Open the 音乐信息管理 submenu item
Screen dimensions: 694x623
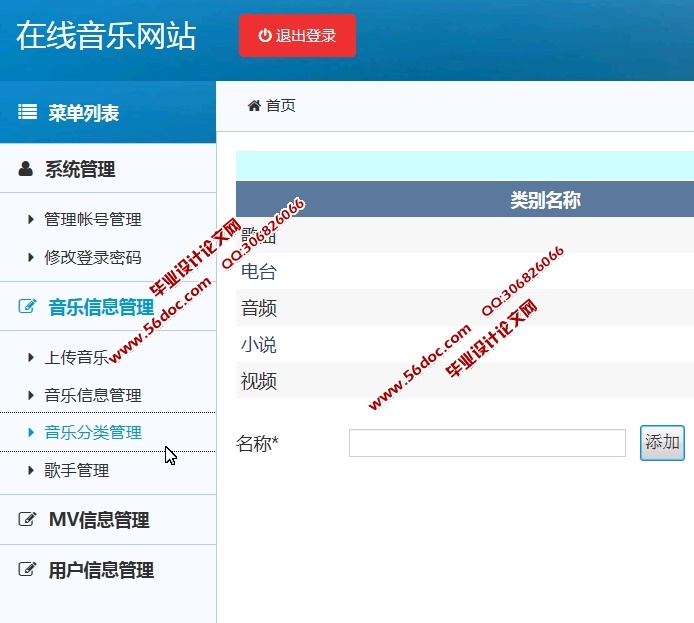point(93,396)
